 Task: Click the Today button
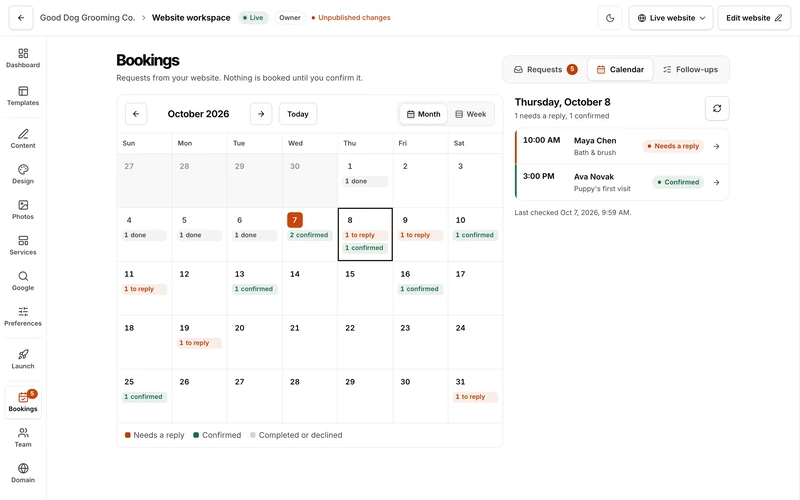click(x=298, y=114)
